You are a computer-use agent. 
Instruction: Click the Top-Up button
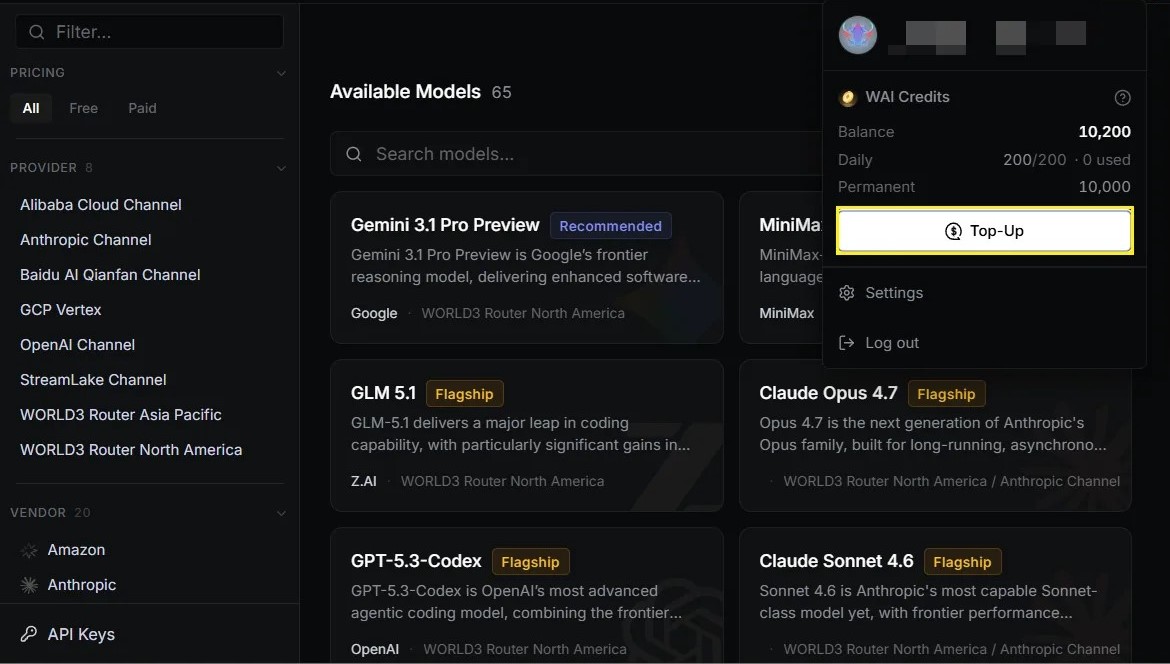[984, 231]
